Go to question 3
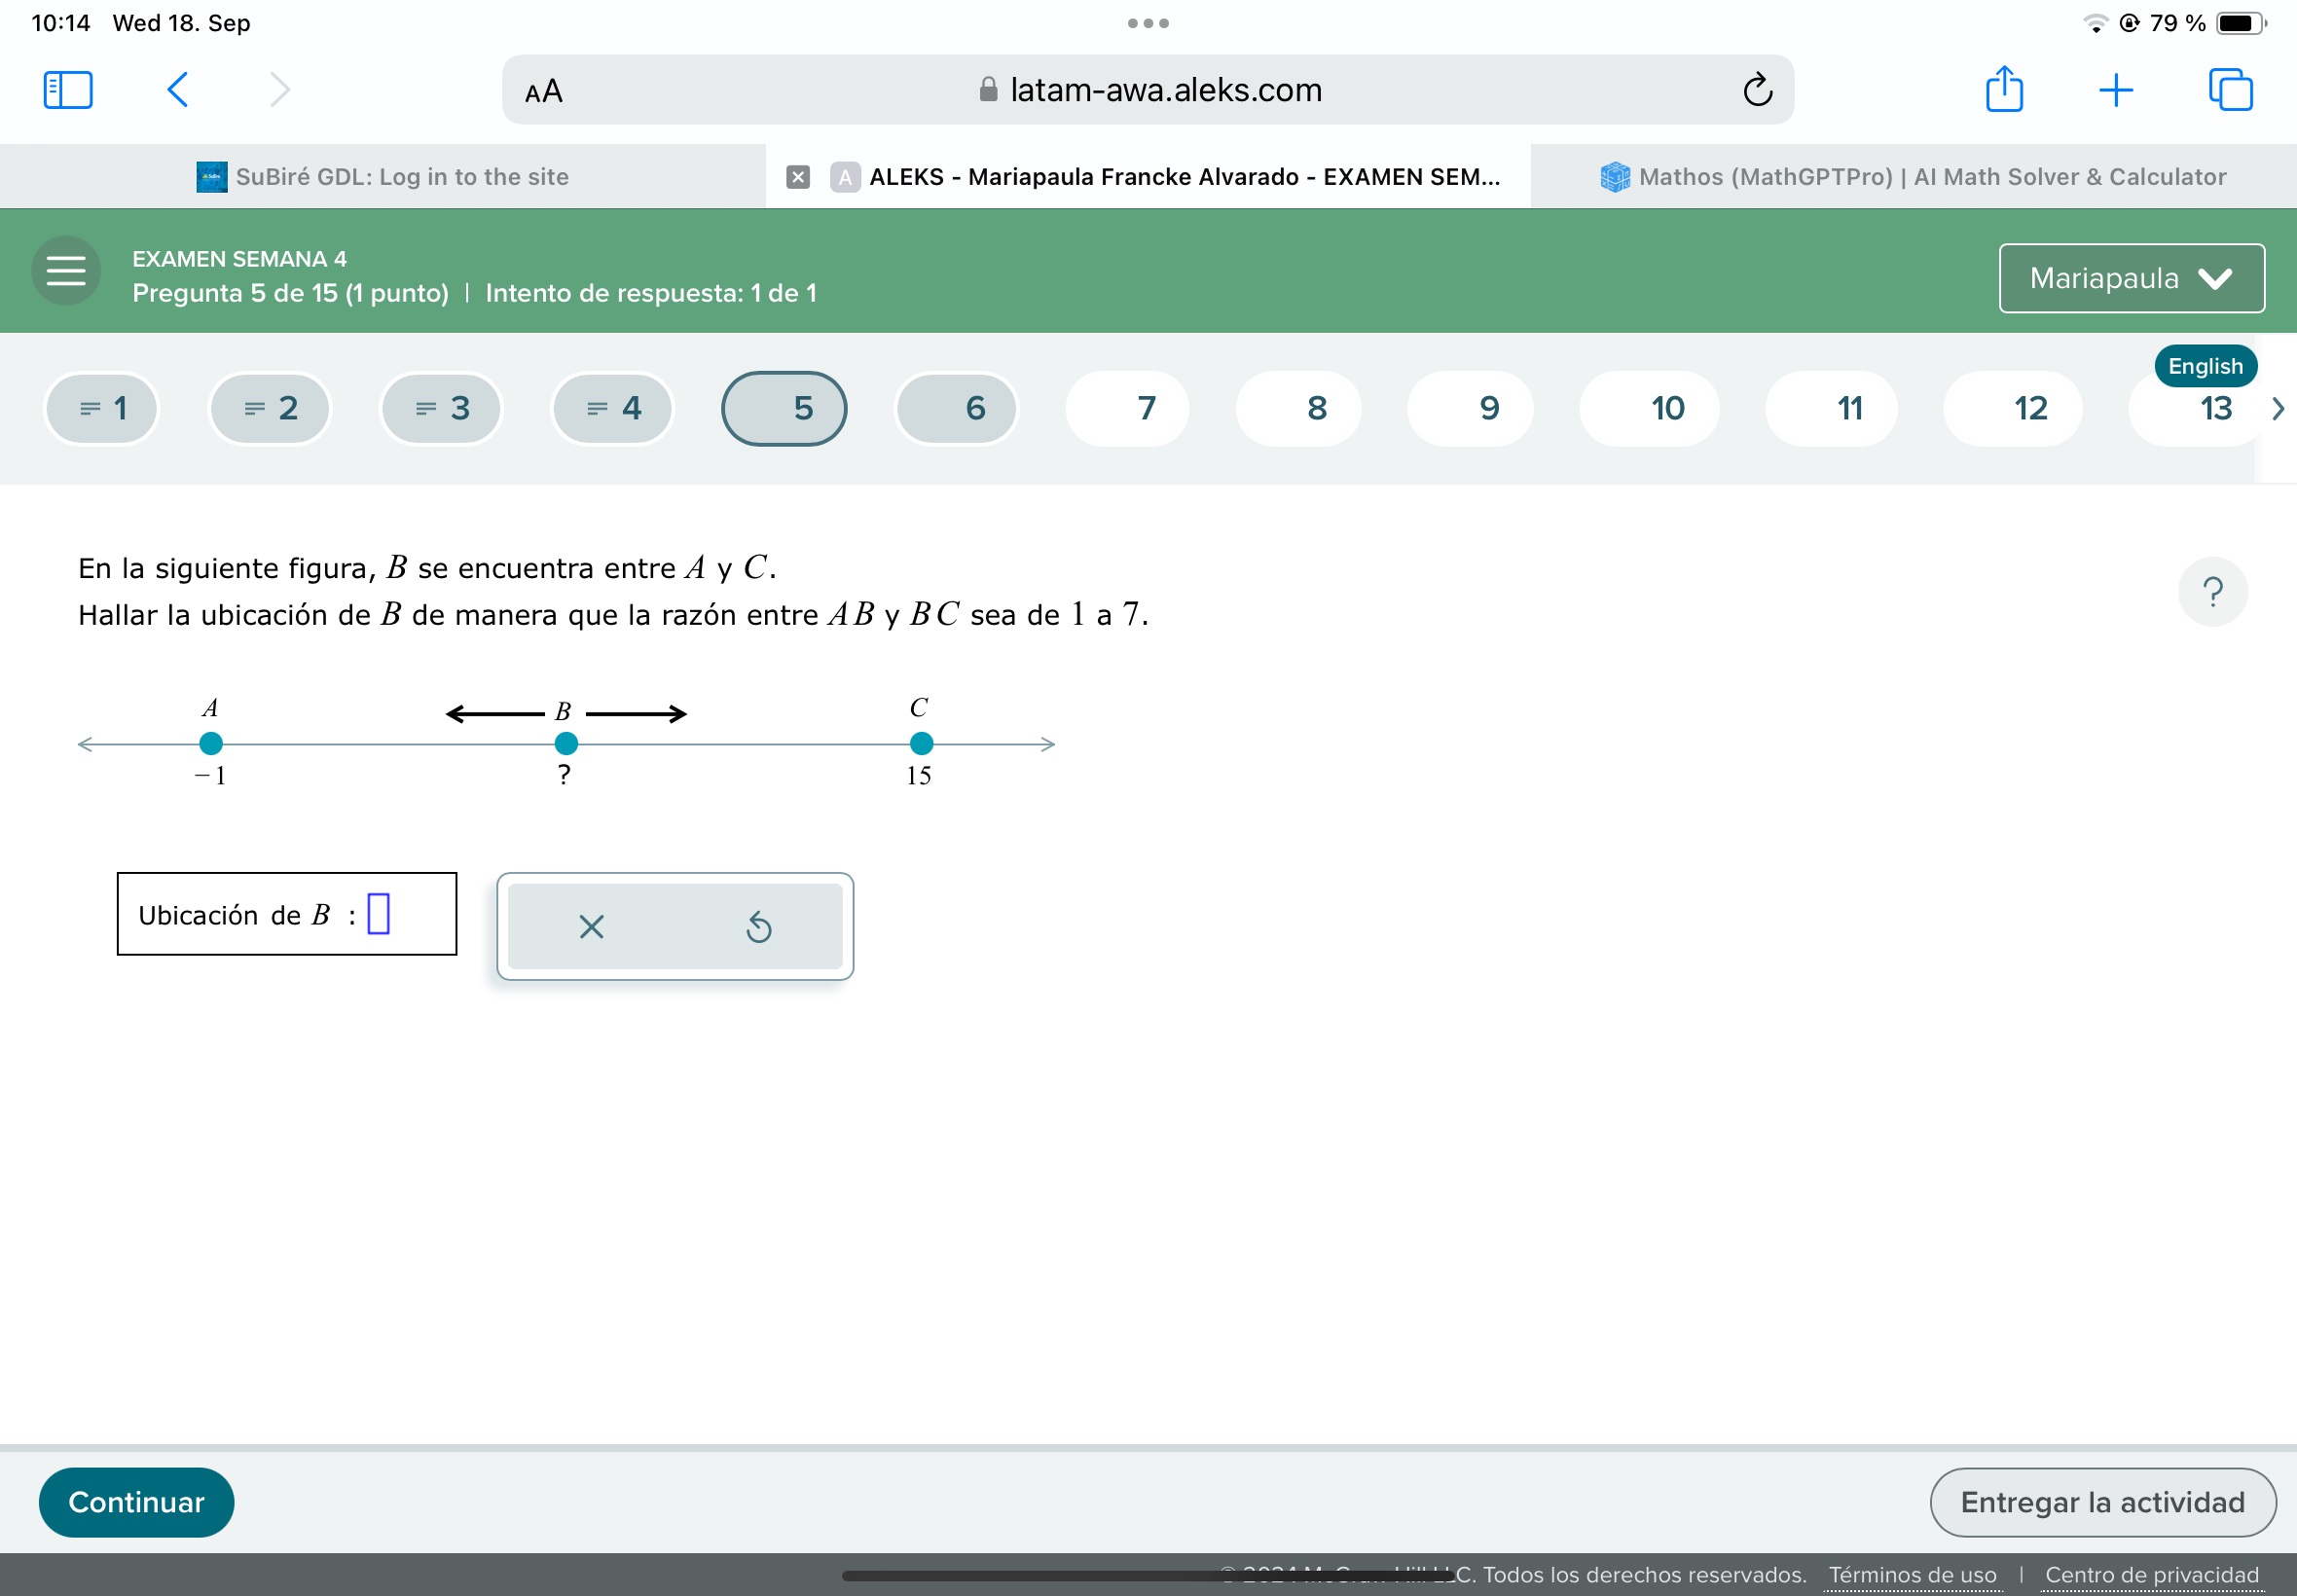 pyautogui.click(x=441, y=408)
